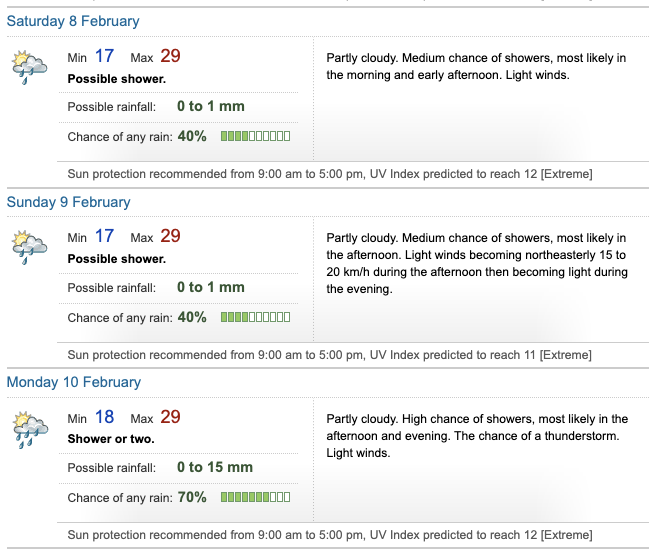Select Saturday's minimum temperature of 17
The image size is (649, 553).
pyautogui.click(x=105, y=56)
